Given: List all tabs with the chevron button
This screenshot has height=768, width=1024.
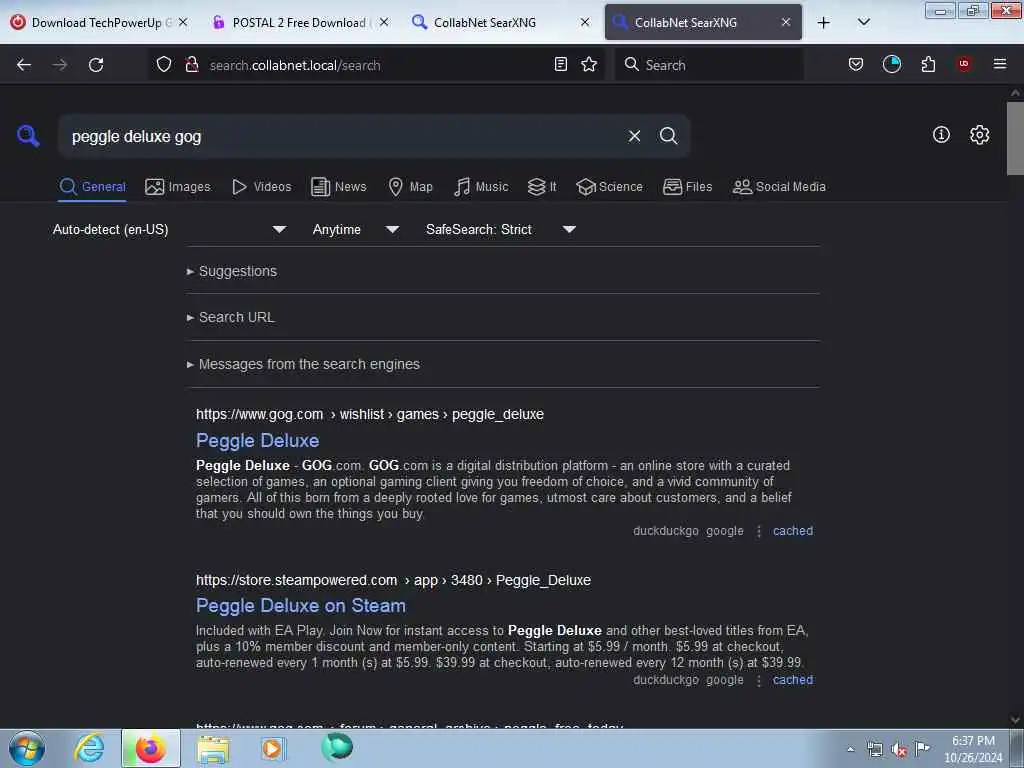Looking at the screenshot, I should (x=863, y=22).
